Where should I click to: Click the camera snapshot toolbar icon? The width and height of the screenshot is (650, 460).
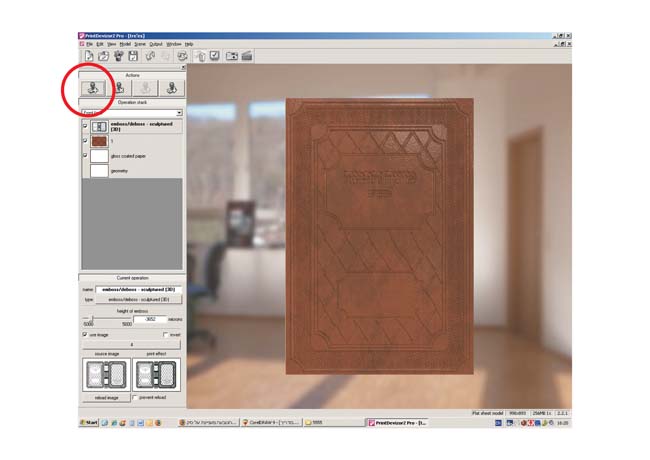point(232,56)
